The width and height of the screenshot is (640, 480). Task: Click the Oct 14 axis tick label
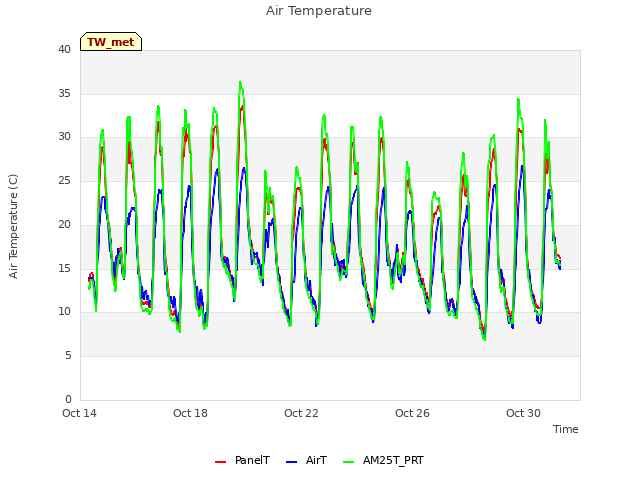pos(79,413)
